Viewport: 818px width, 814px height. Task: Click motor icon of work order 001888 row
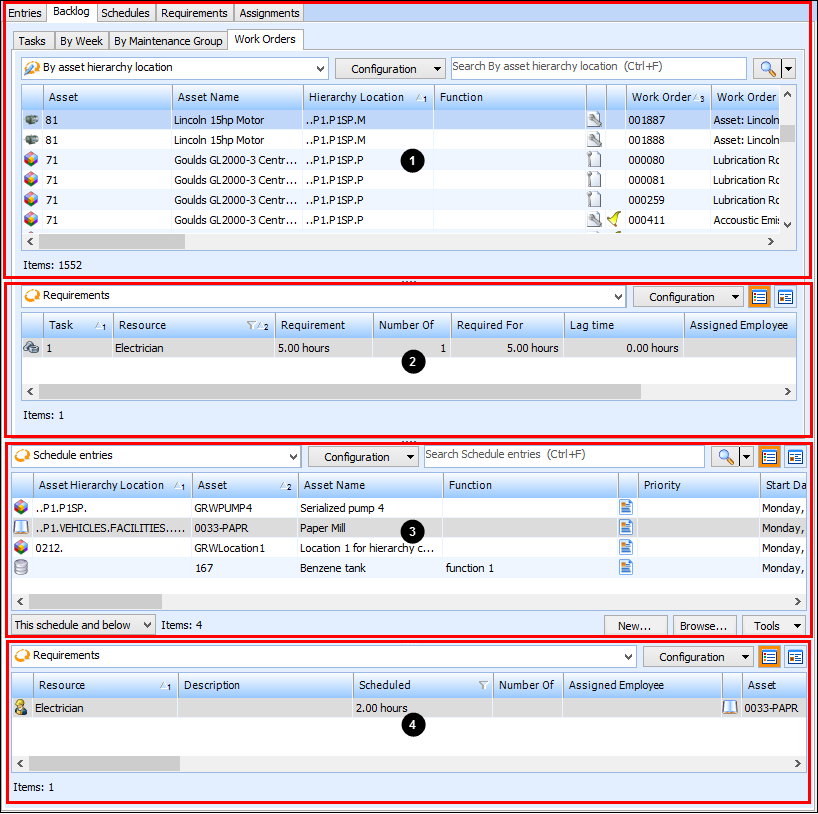point(32,140)
